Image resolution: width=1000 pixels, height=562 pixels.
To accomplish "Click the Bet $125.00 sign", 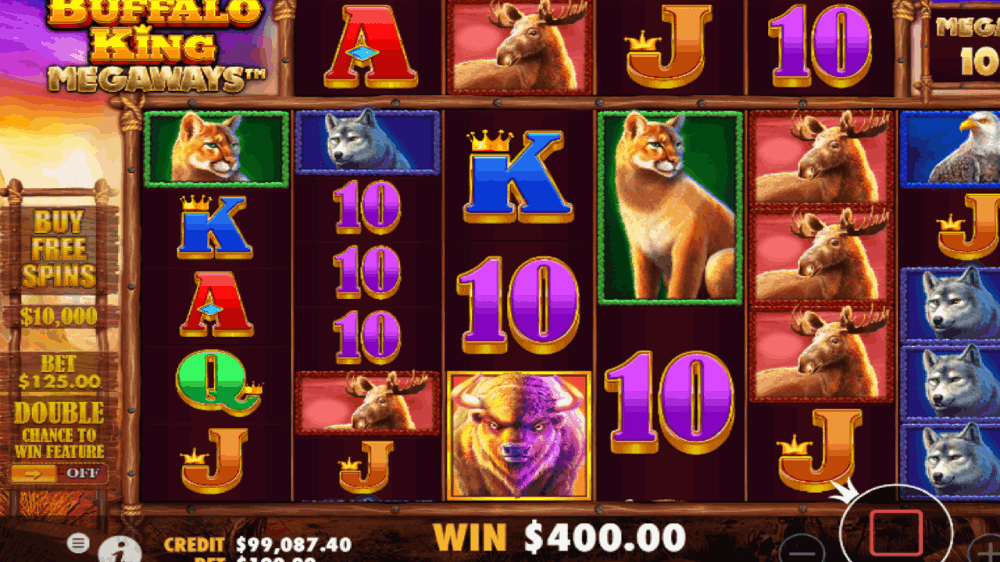I will point(59,373).
